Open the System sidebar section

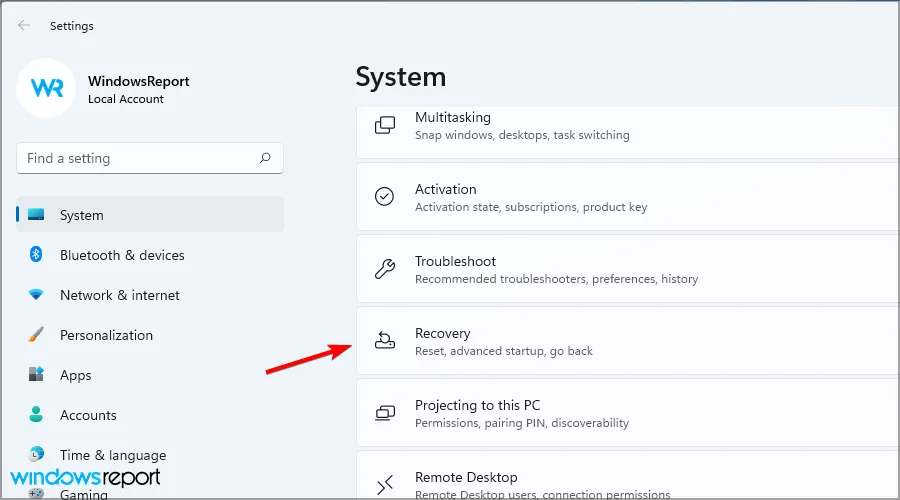click(150, 215)
